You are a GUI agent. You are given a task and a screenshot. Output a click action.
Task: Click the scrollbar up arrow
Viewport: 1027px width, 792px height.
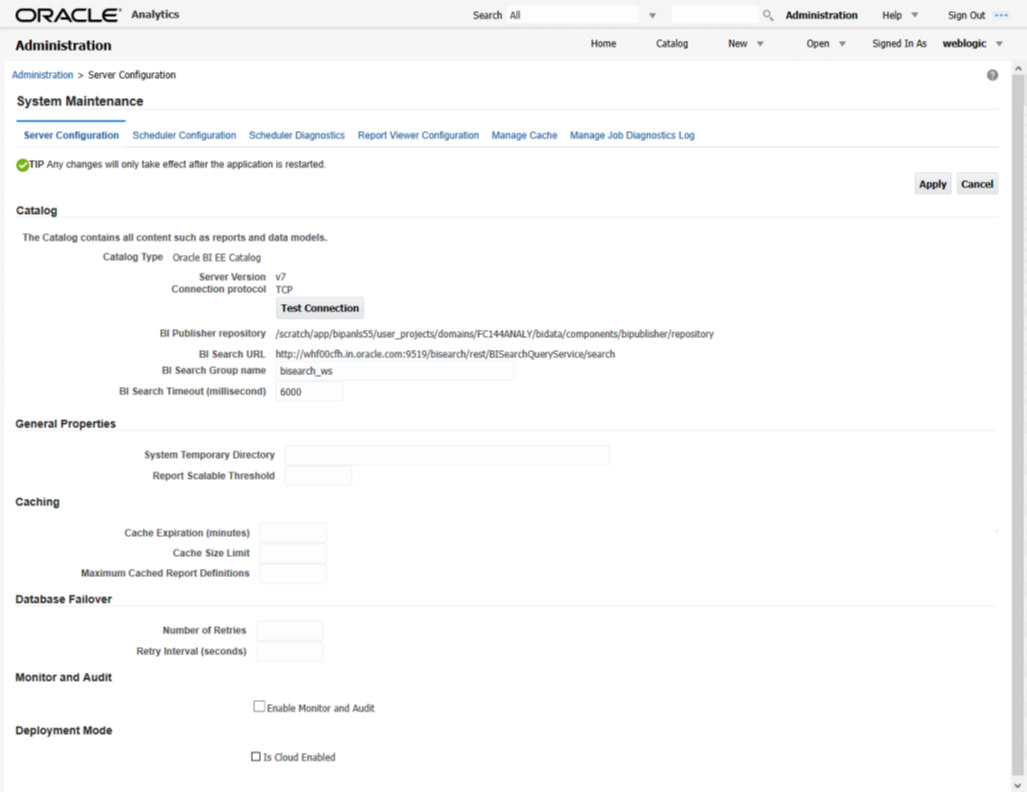point(1017,69)
